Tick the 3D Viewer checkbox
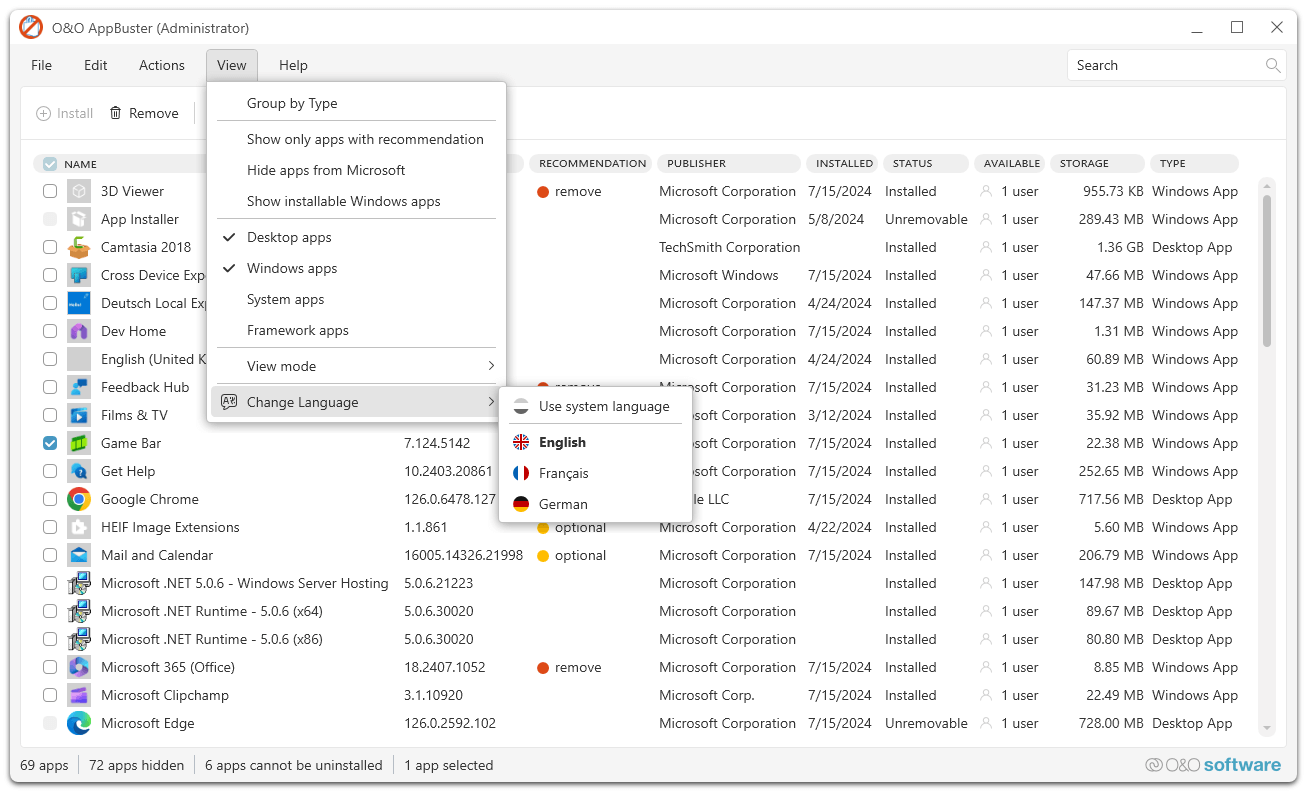The image size is (1307, 792). point(50,191)
